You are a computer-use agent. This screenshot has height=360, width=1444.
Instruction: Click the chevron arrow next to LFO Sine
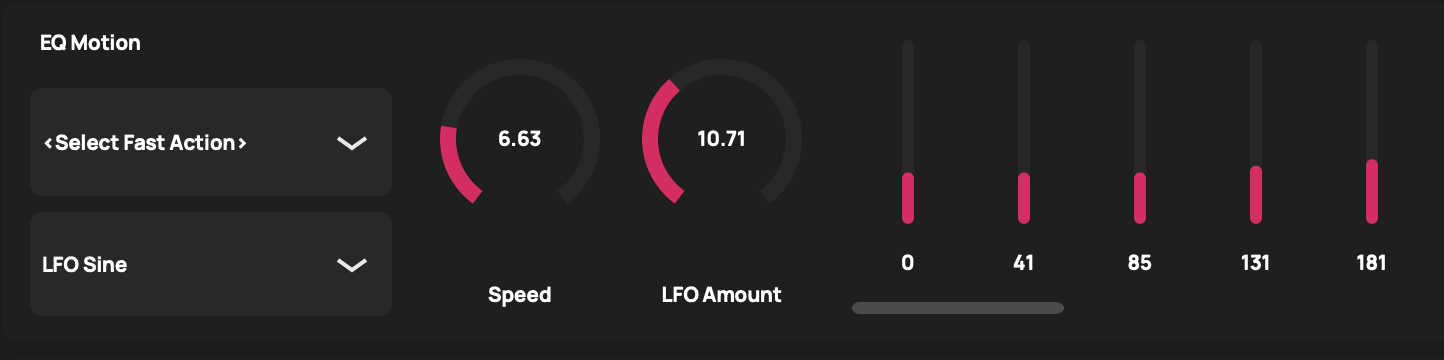click(351, 265)
